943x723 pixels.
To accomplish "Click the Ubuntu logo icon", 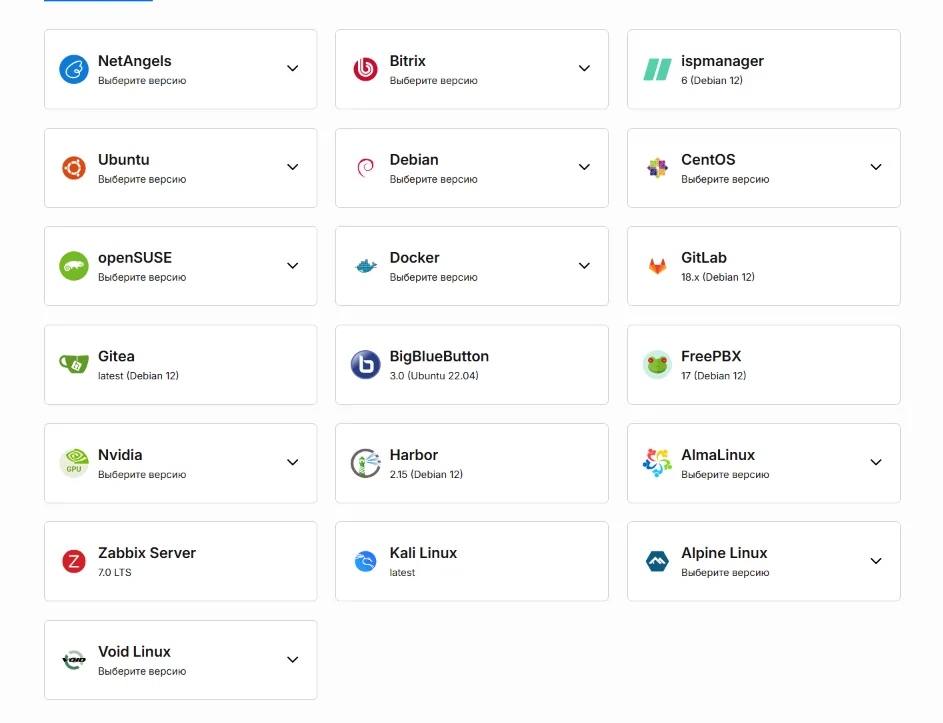I will point(74,168).
